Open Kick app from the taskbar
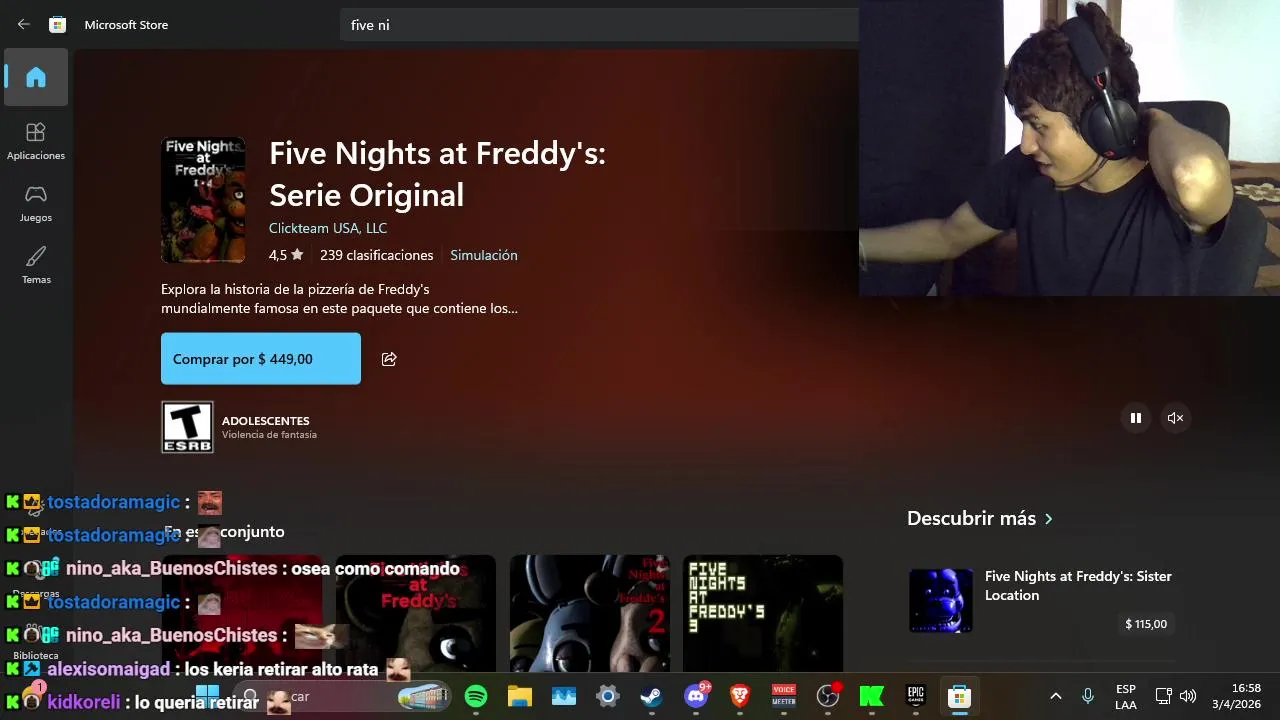This screenshot has width=1280, height=720. click(872, 696)
